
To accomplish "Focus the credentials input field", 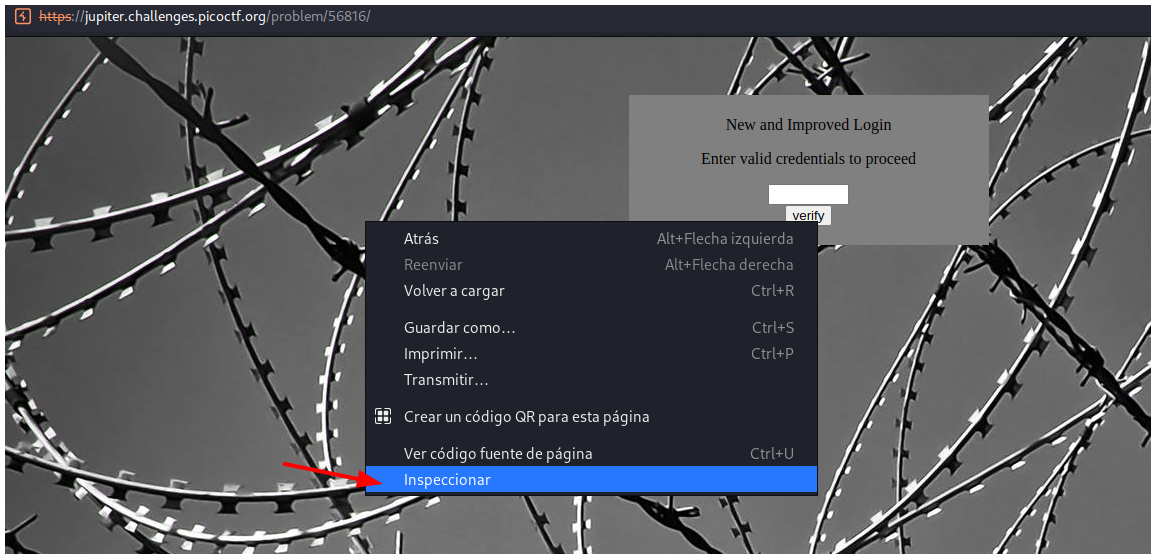I will [x=808, y=194].
